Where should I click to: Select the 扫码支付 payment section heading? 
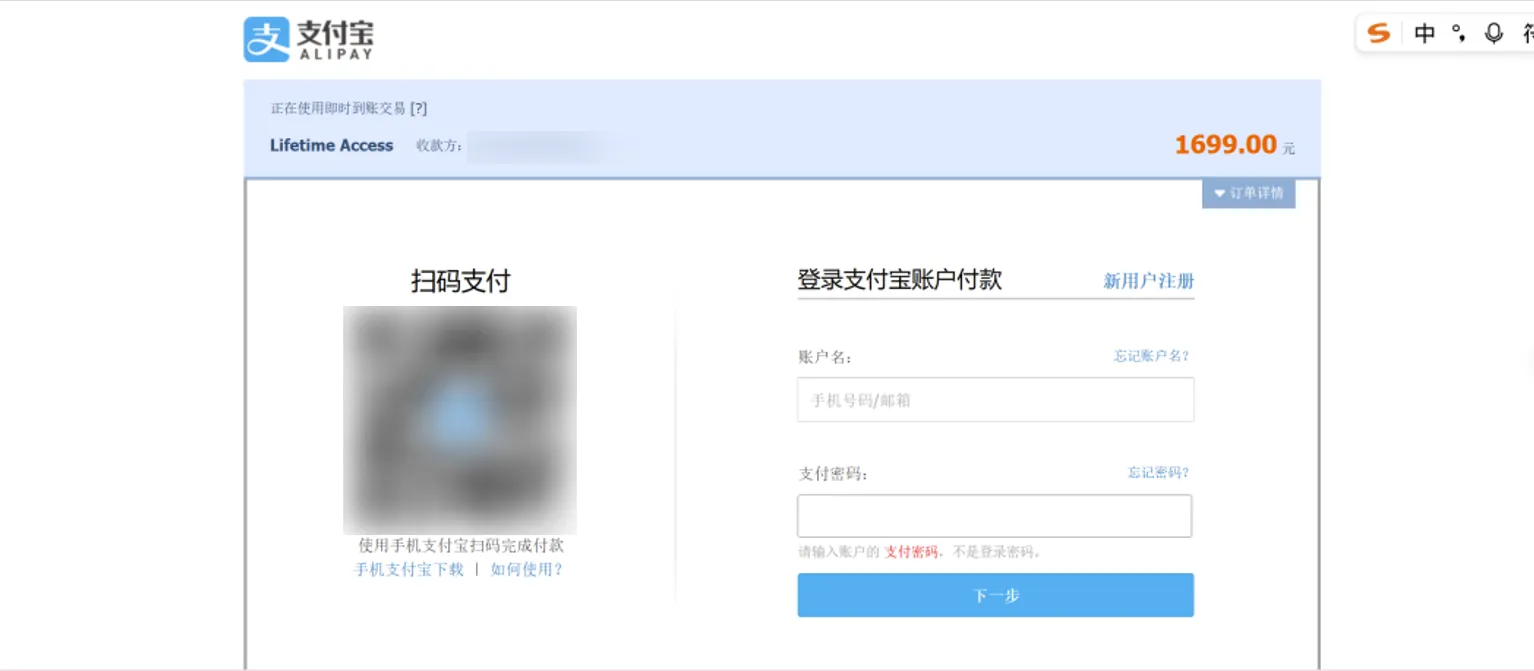pos(459,281)
